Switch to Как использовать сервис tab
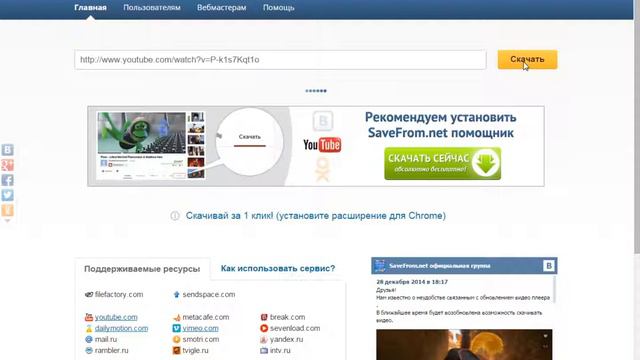Image resolution: width=640 pixels, height=360 pixels. 278,268
